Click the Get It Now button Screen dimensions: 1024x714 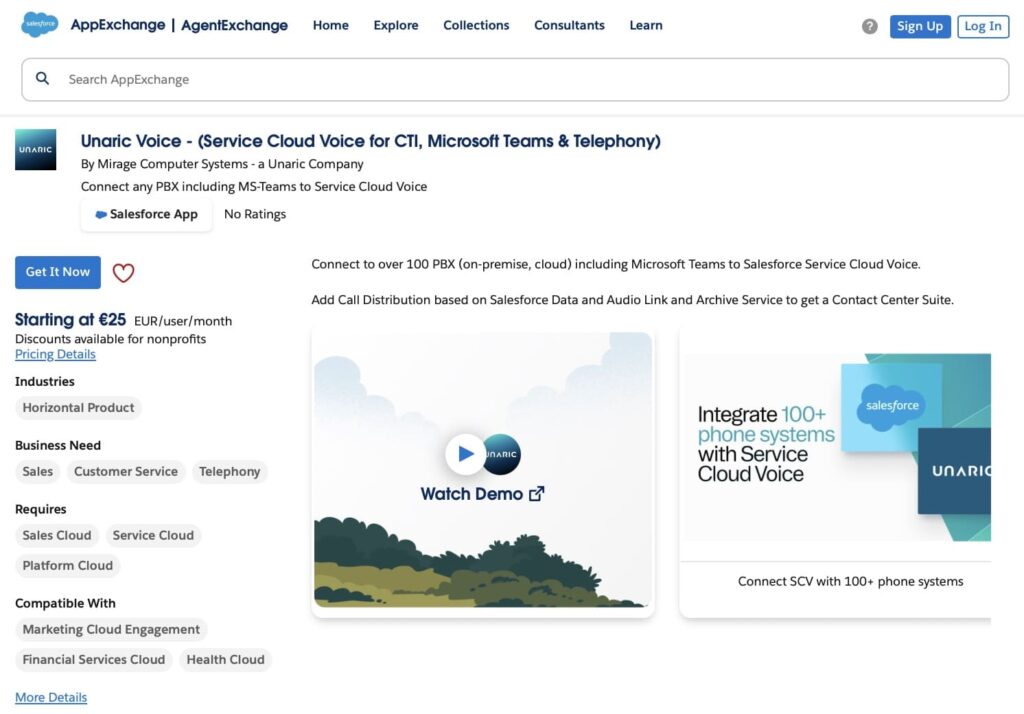pyautogui.click(x=57, y=272)
